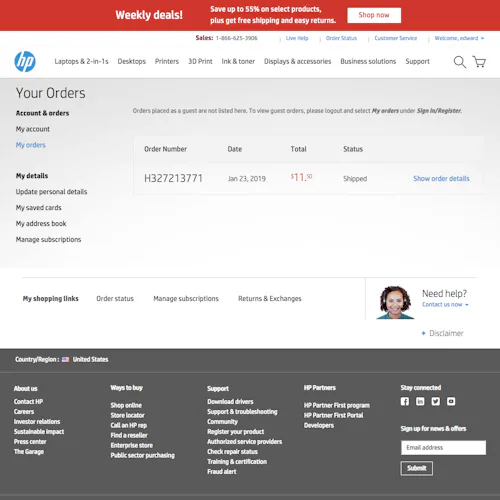This screenshot has height=500, width=500.
Task: Open Business solutions menu
Action: coord(368,61)
